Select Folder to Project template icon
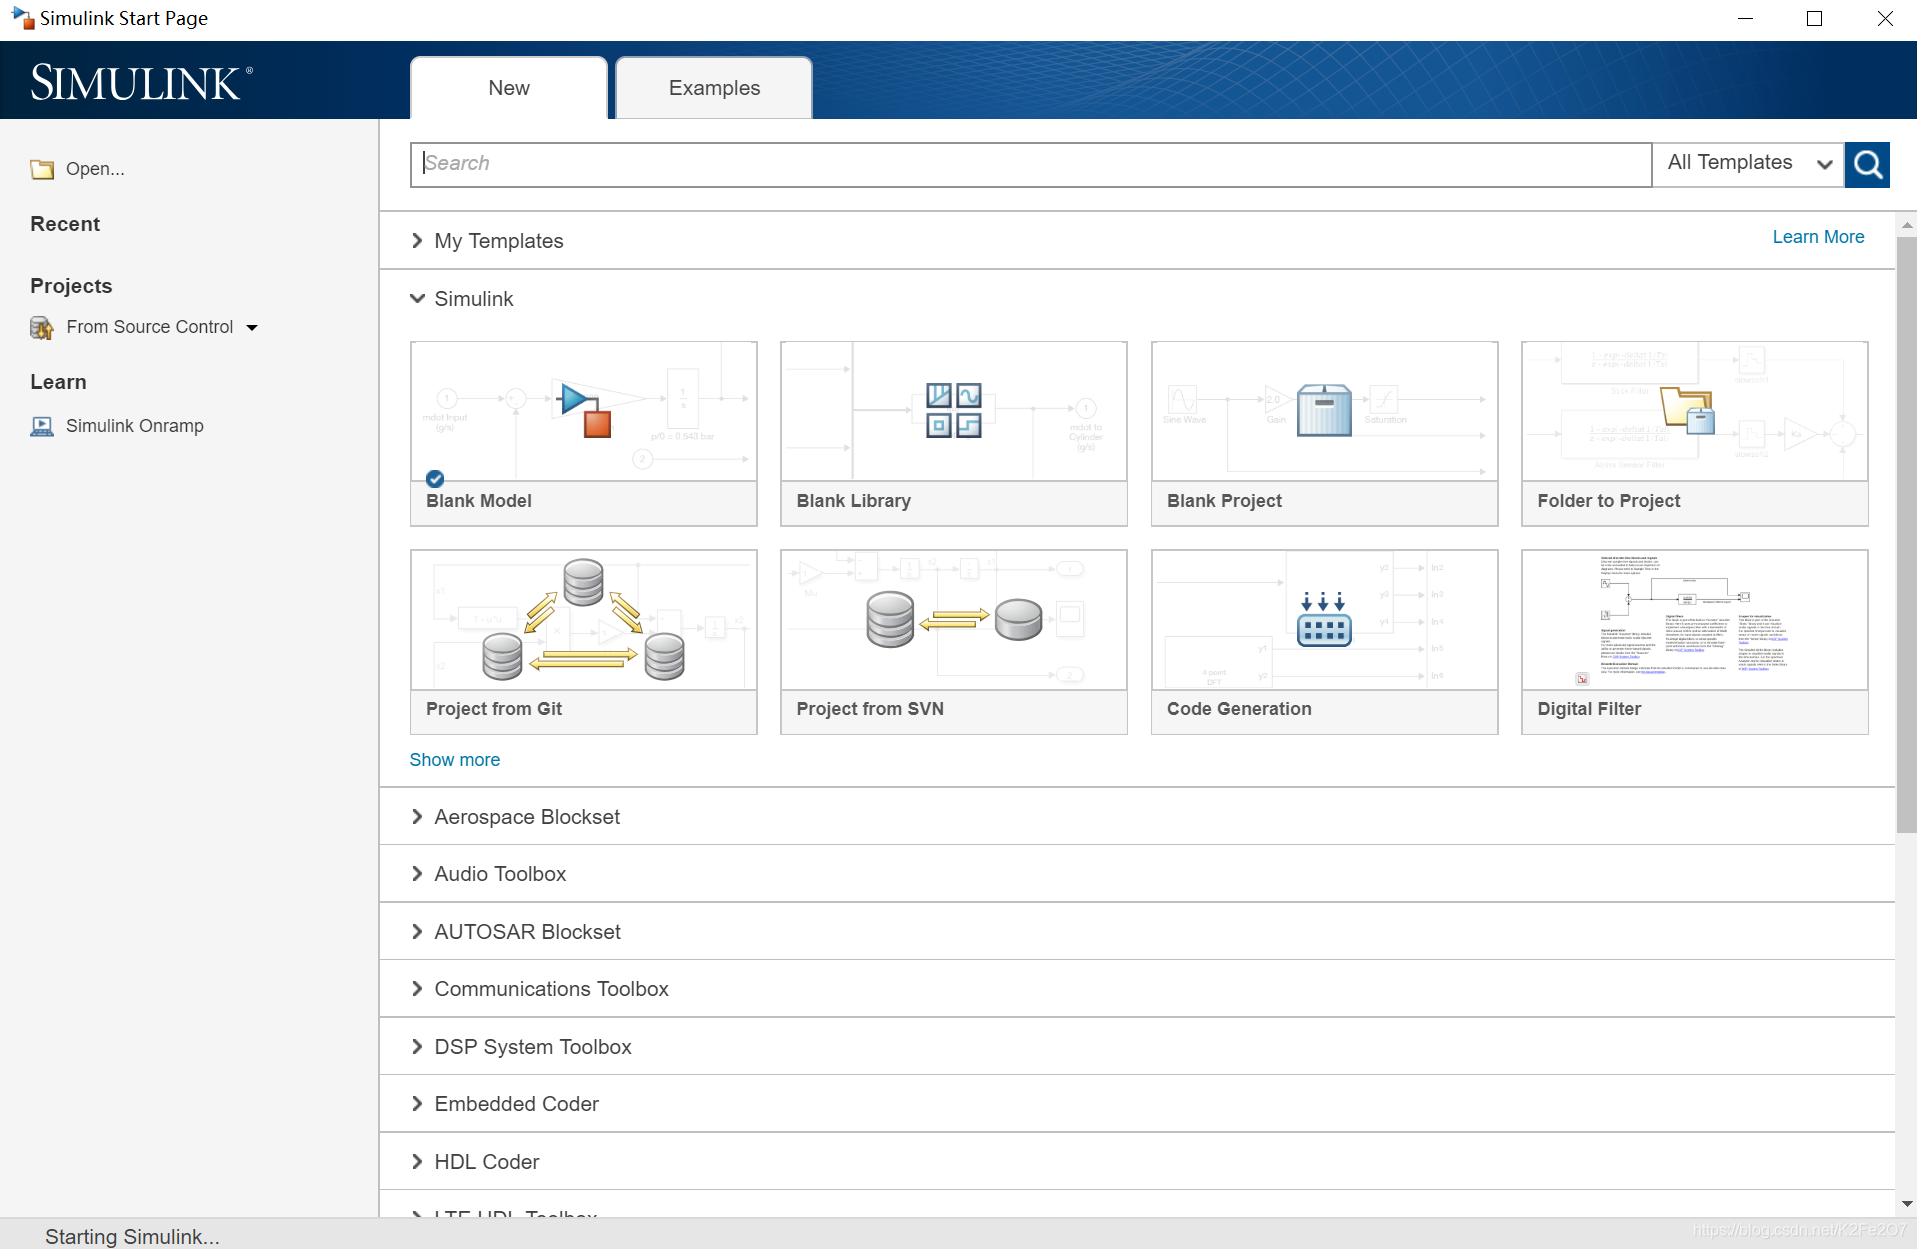 [1687, 410]
